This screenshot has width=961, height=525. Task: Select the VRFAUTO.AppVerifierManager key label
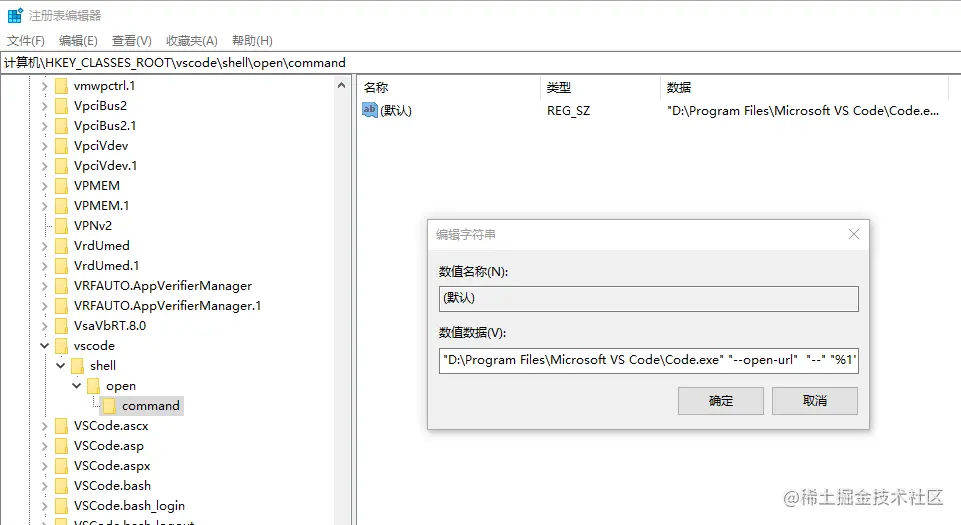pyautogui.click(x=163, y=286)
